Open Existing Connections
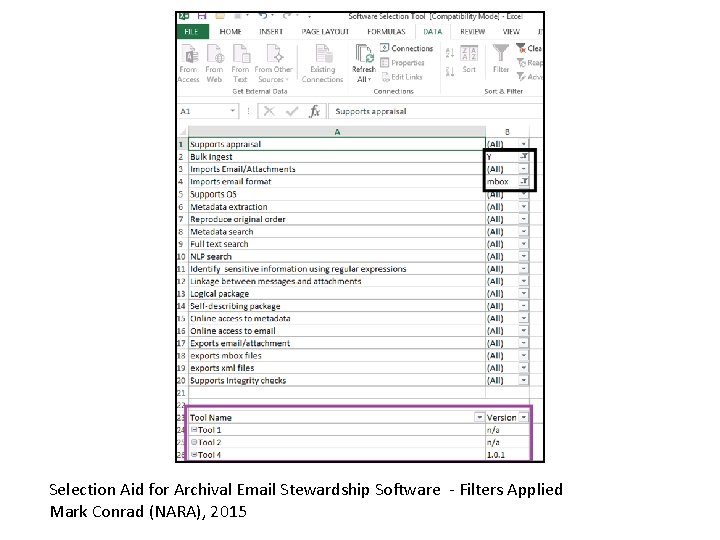720x540 pixels. click(322, 63)
